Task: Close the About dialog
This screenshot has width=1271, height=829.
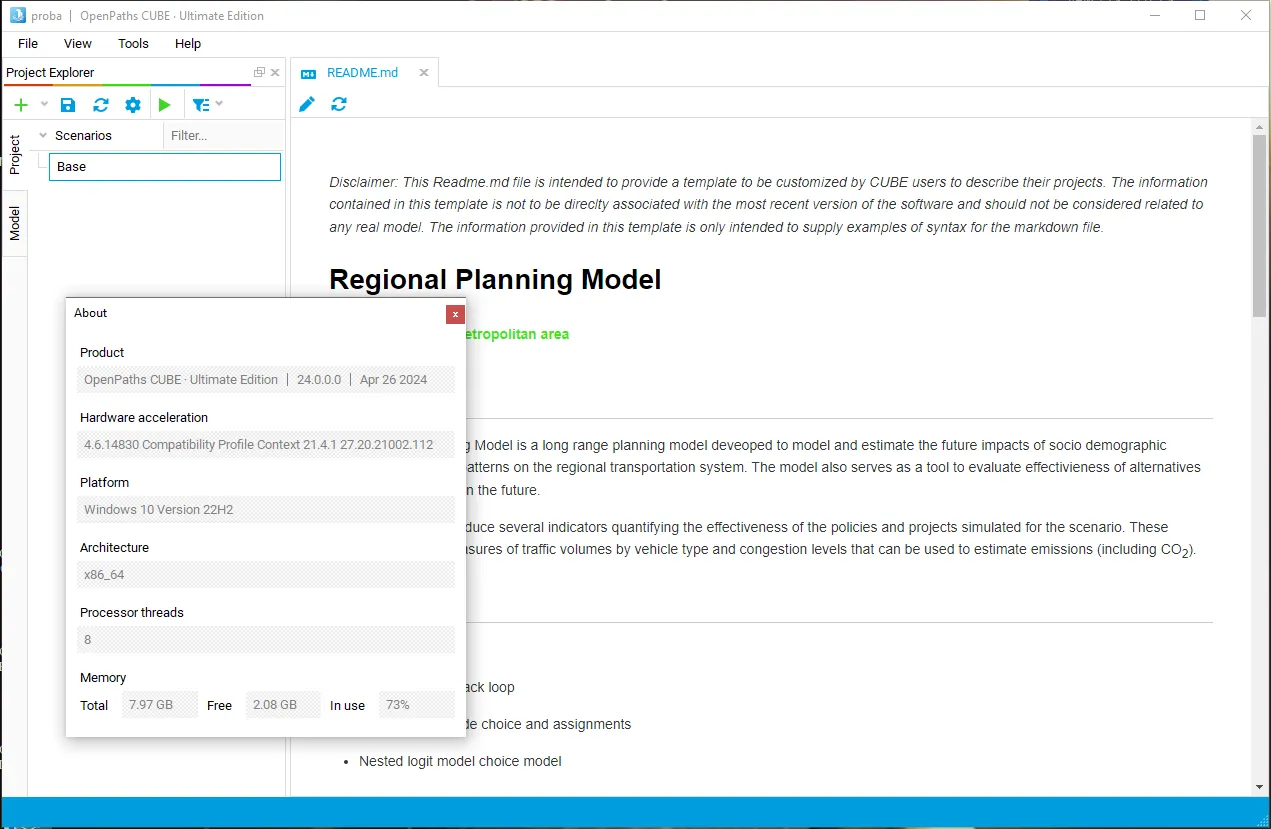Action: click(x=455, y=314)
